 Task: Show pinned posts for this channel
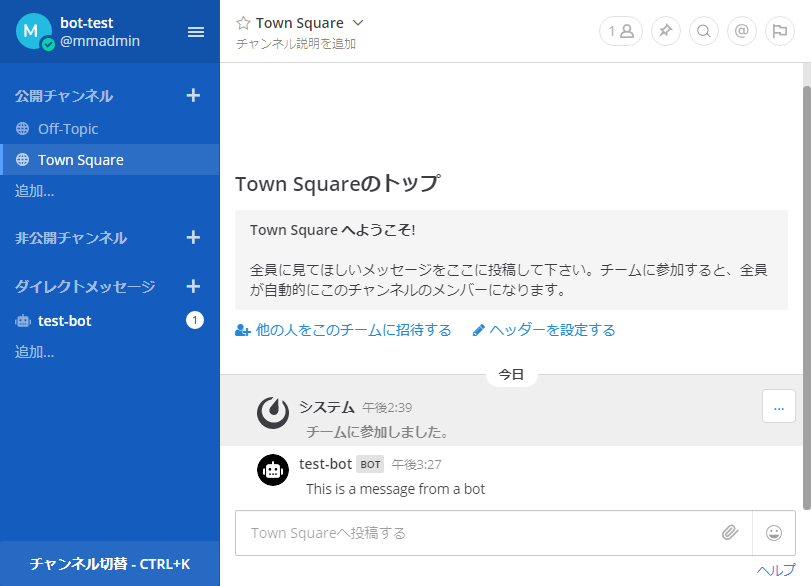(x=665, y=31)
